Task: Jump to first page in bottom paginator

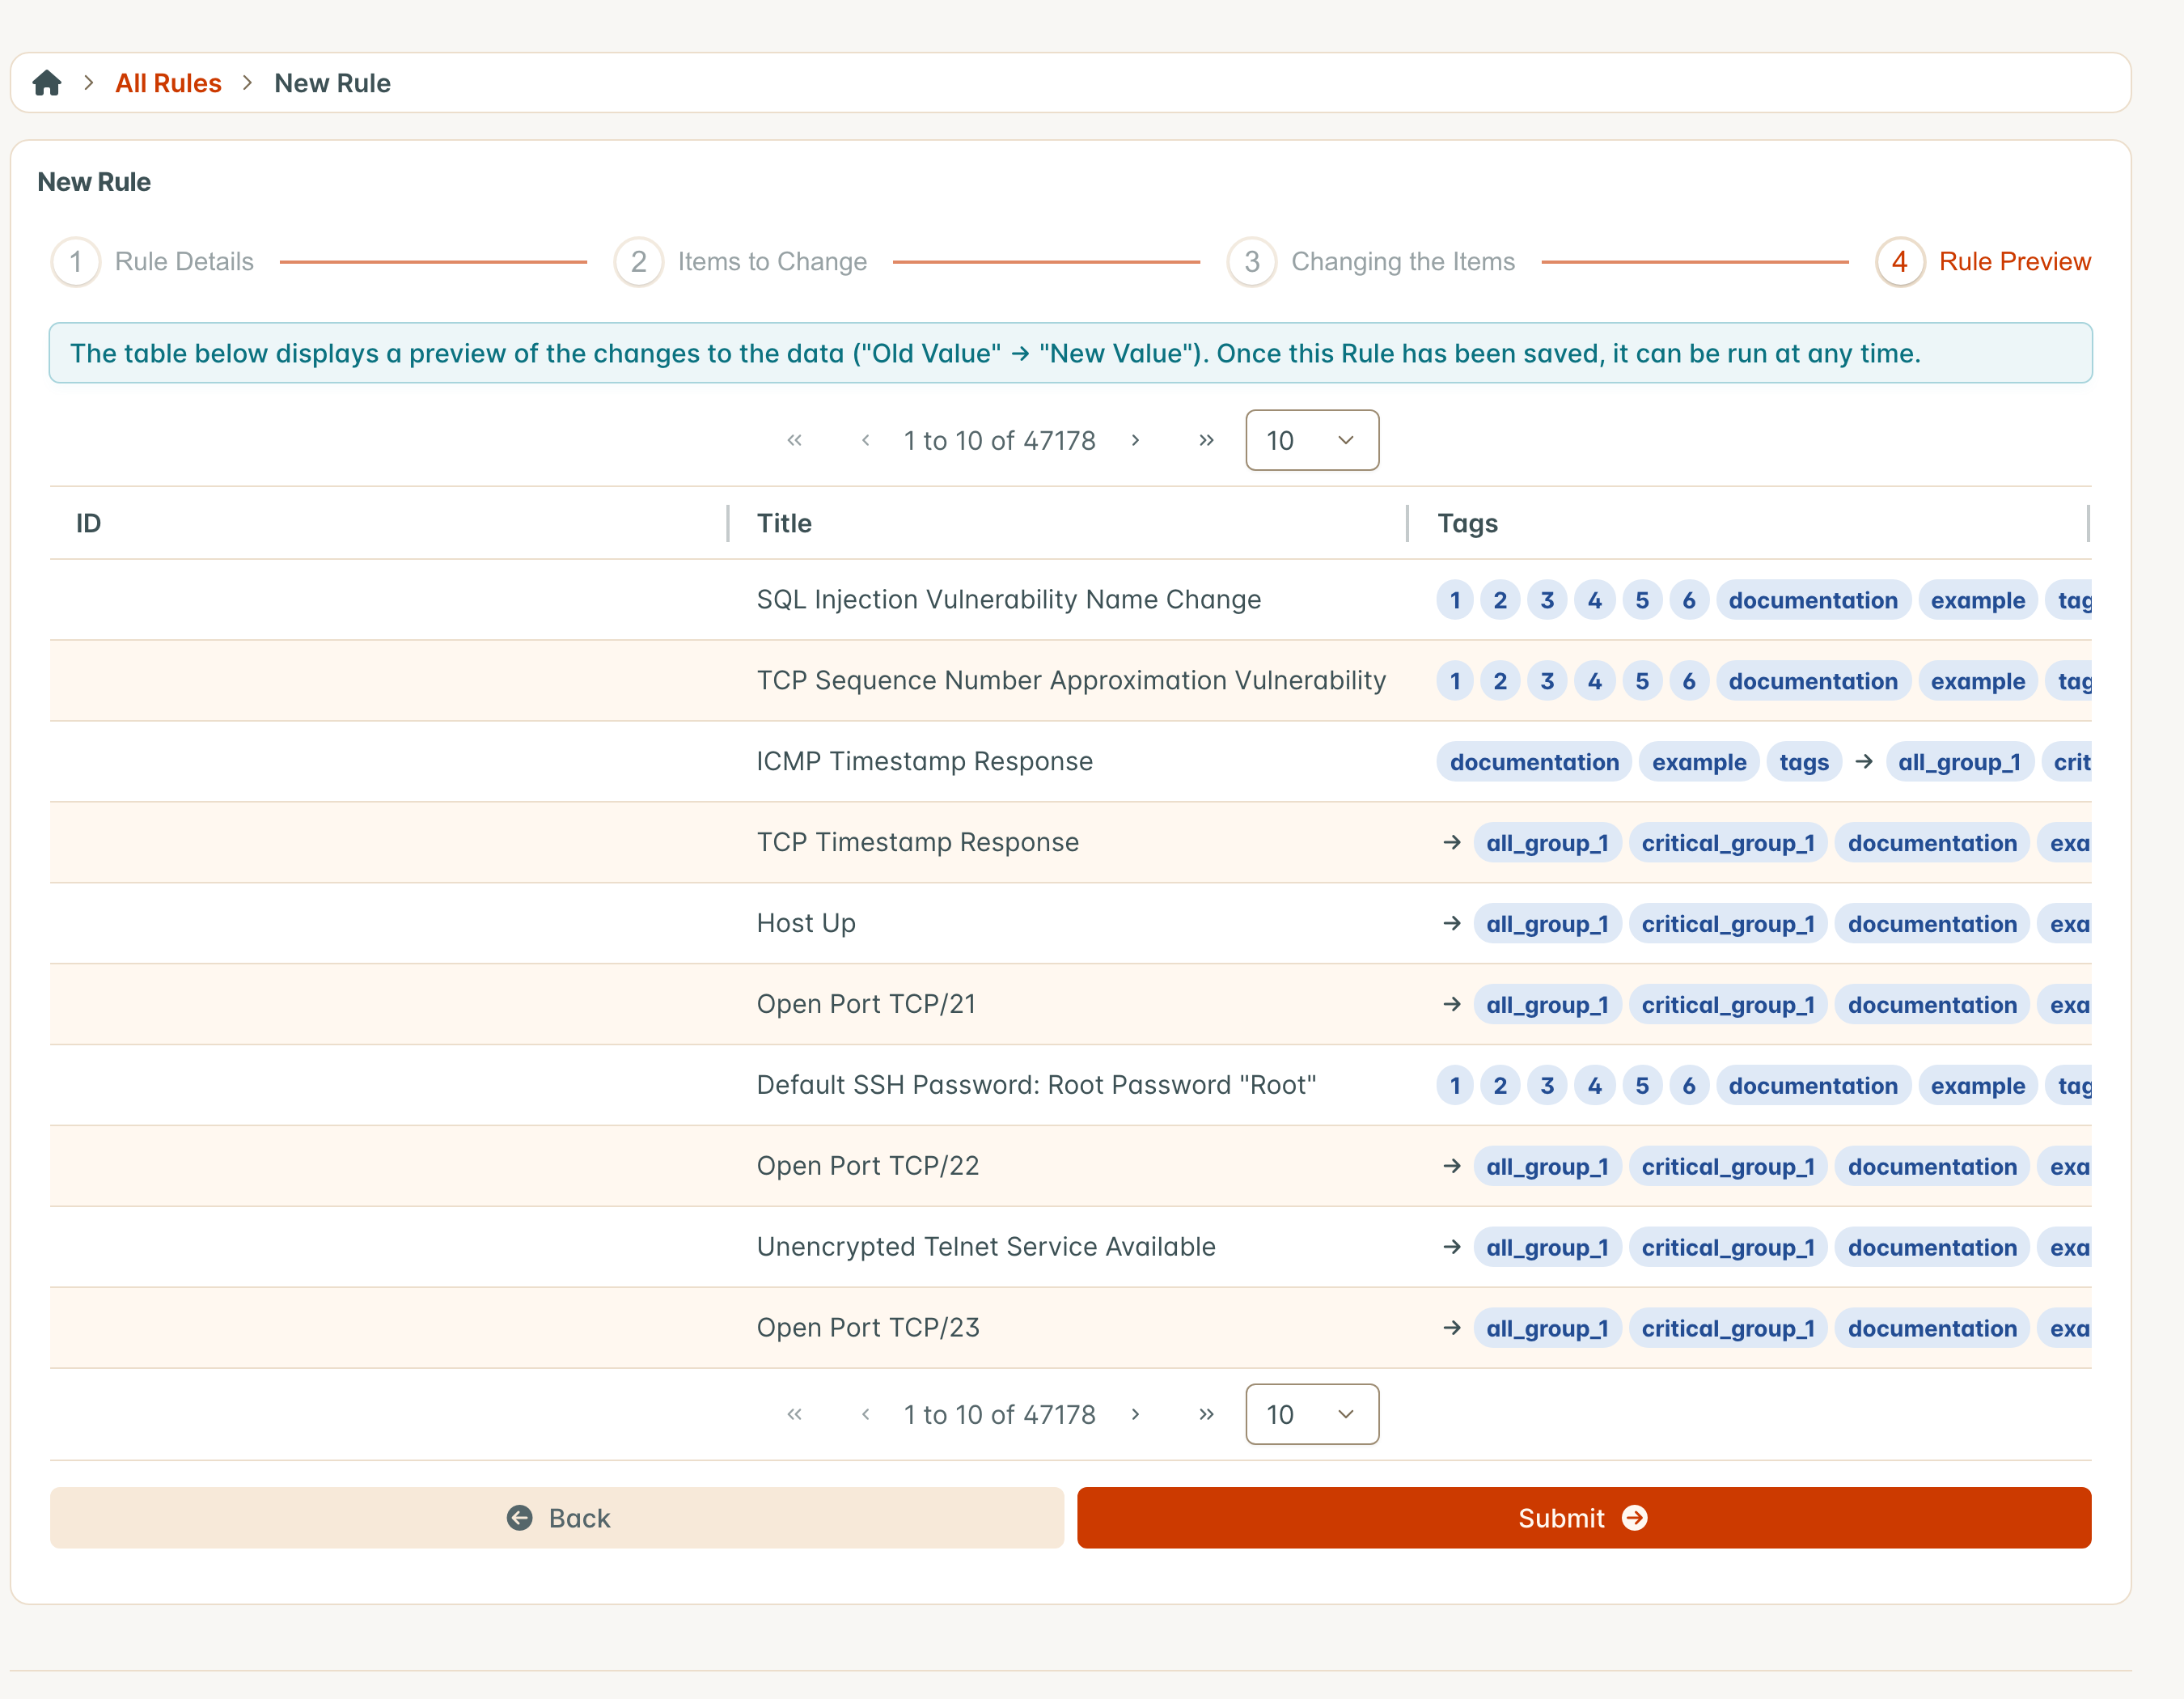Action: pos(794,1414)
